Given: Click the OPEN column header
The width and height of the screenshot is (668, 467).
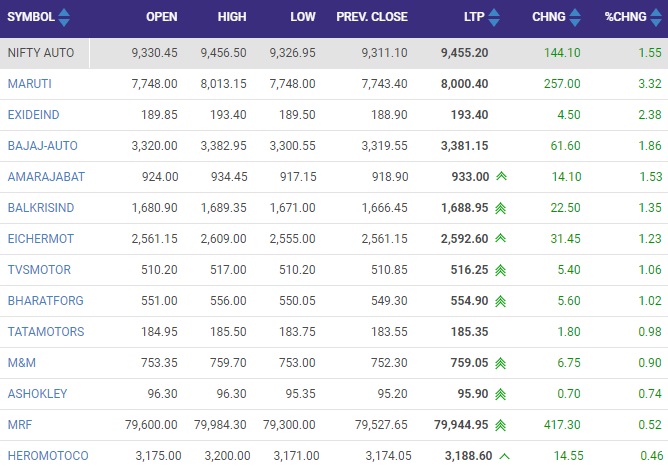Looking at the screenshot, I should [161, 17].
